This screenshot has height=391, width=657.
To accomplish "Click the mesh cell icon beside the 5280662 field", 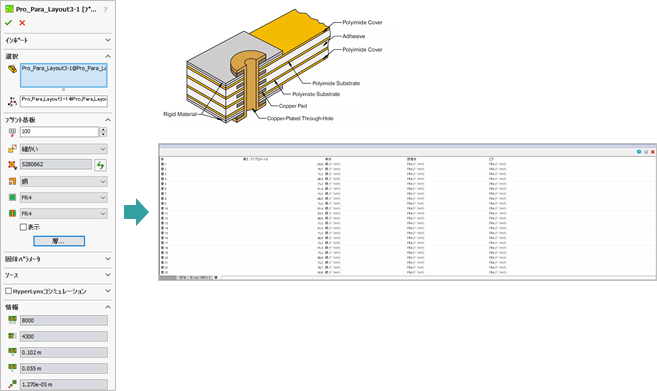I will [x=12, y=165].
